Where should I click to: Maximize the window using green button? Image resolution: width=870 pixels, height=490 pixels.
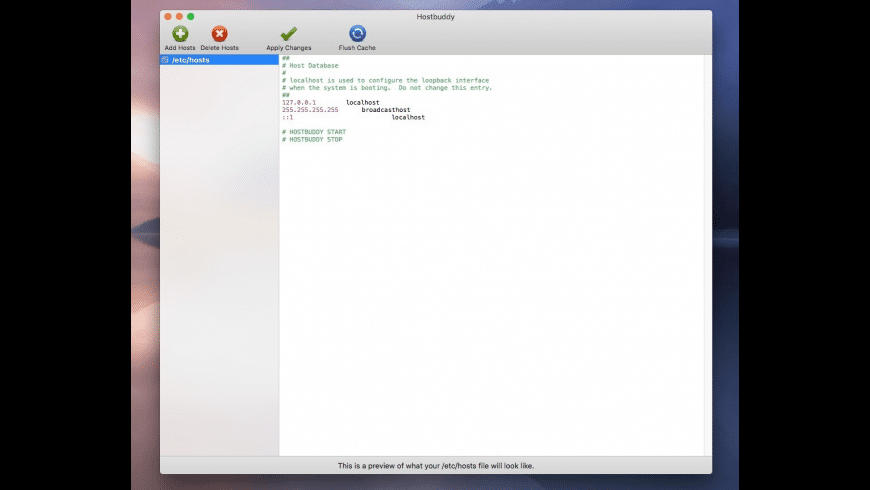pos(191,17)
